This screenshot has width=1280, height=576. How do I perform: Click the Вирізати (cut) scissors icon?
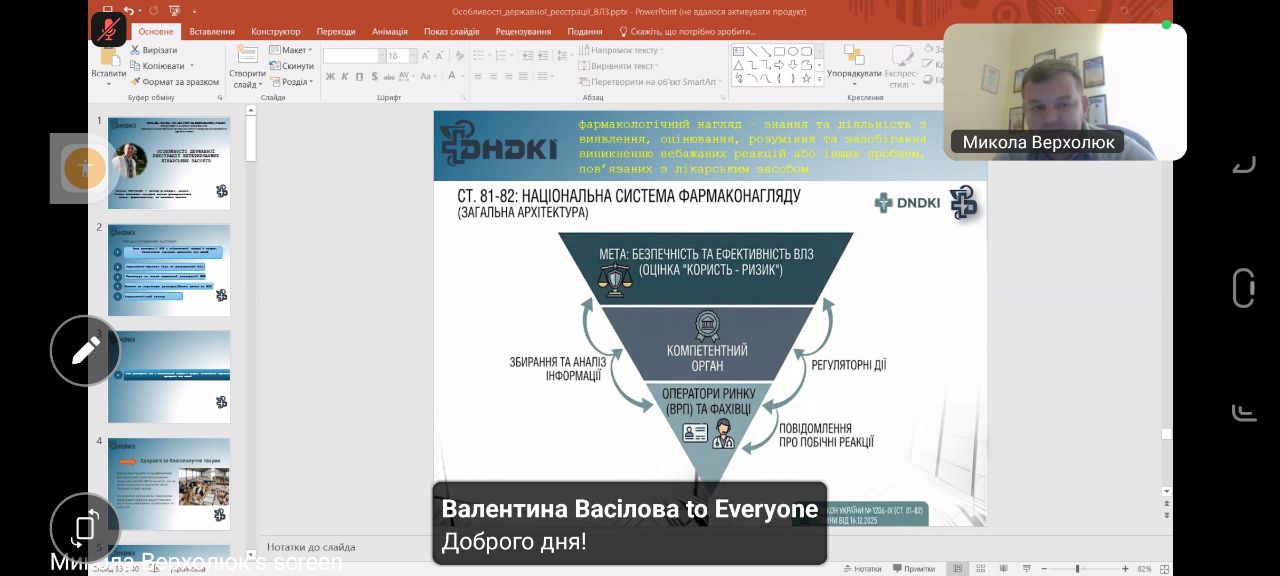point(135,50)
